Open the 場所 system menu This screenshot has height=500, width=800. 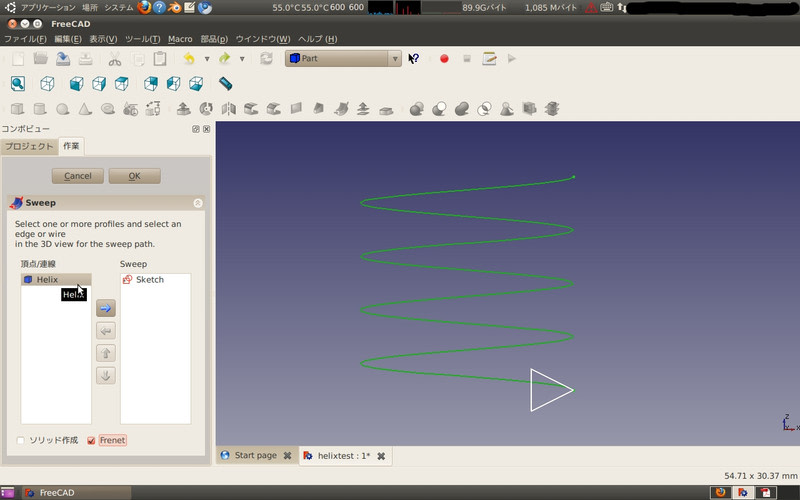(x=90, y=8)
